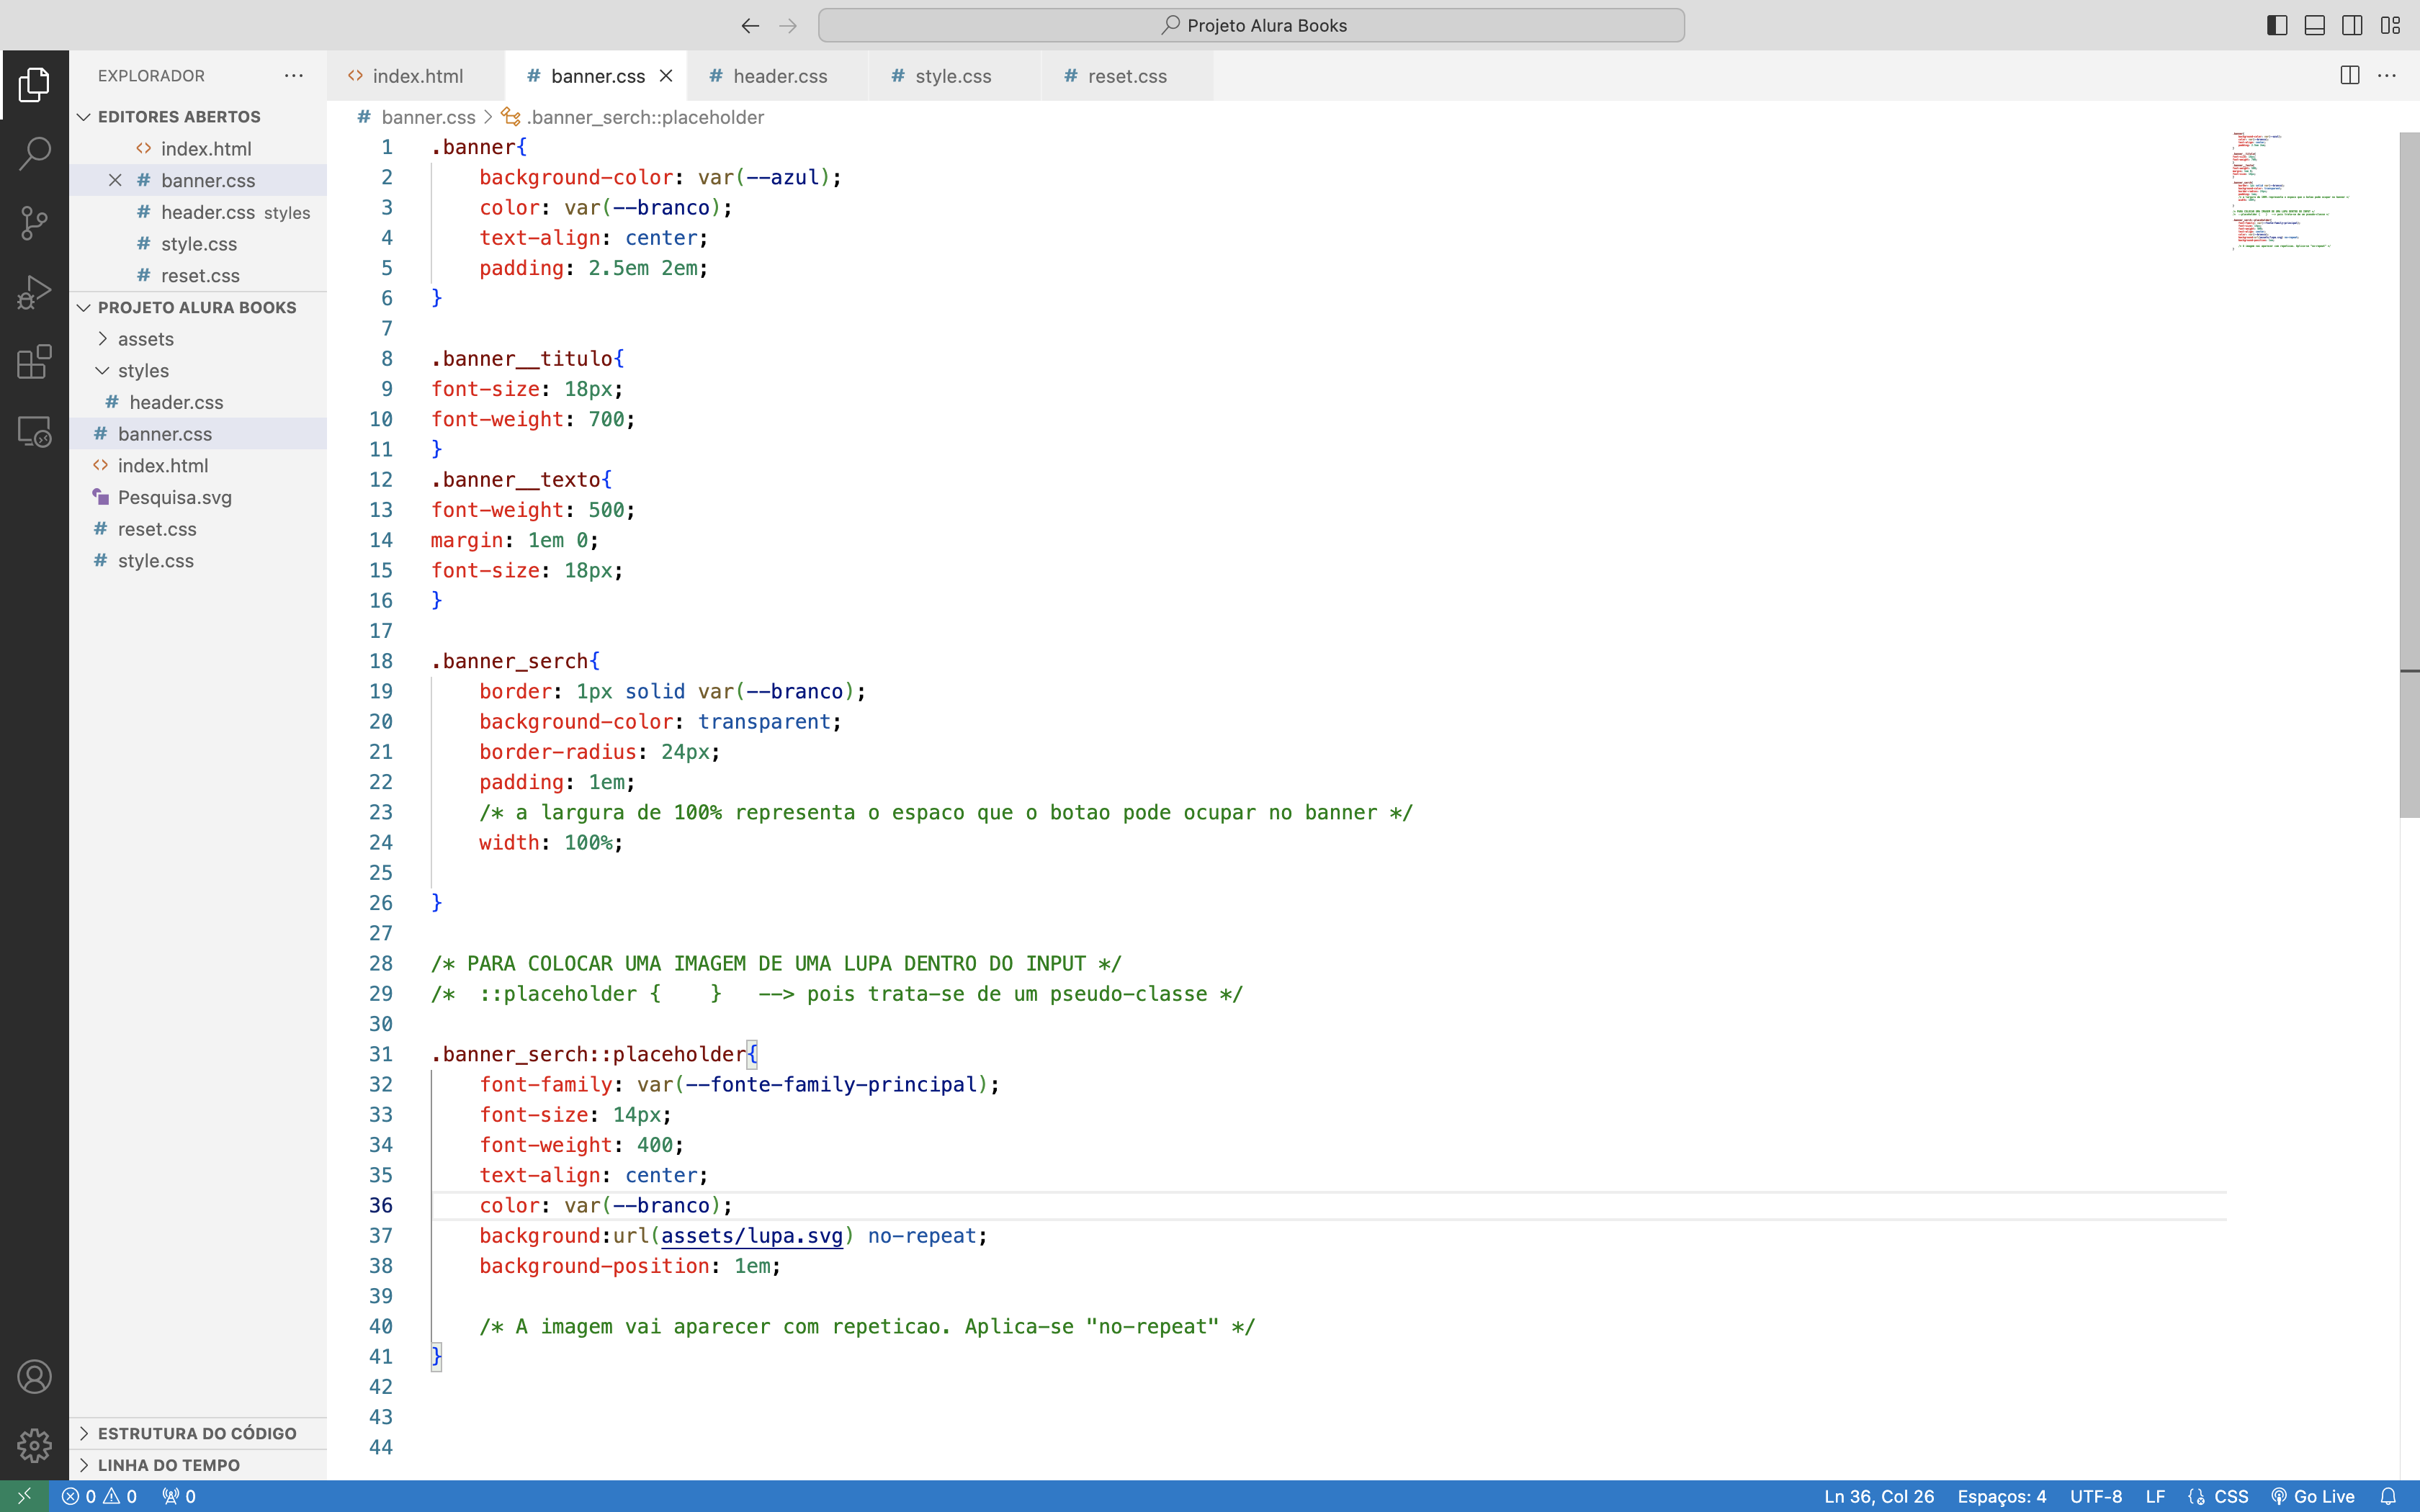This screenshot has height=1512, width=2420.
Task: Open index.html in open editors list
Action: [198, 149]
